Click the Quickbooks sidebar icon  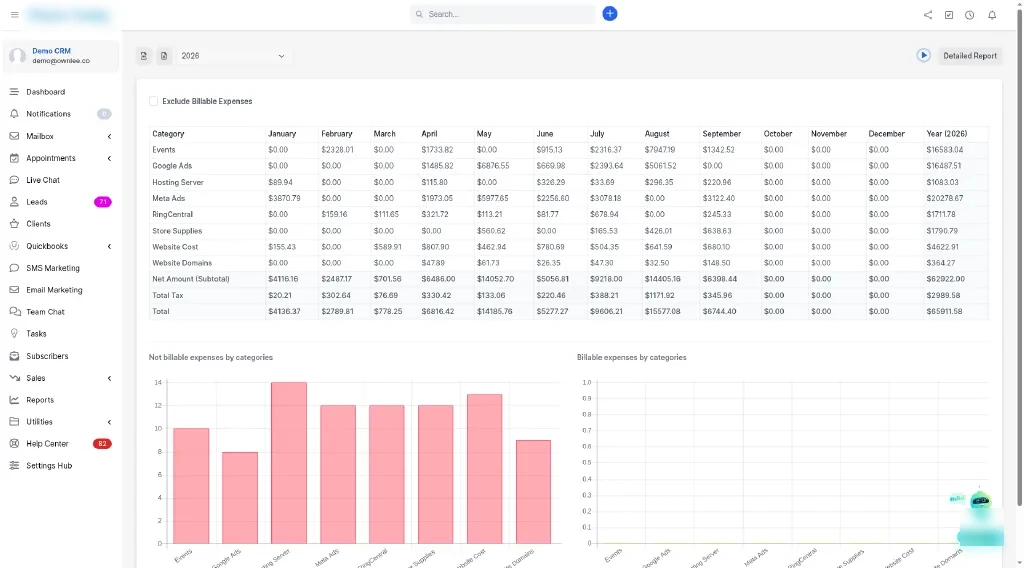14,246
